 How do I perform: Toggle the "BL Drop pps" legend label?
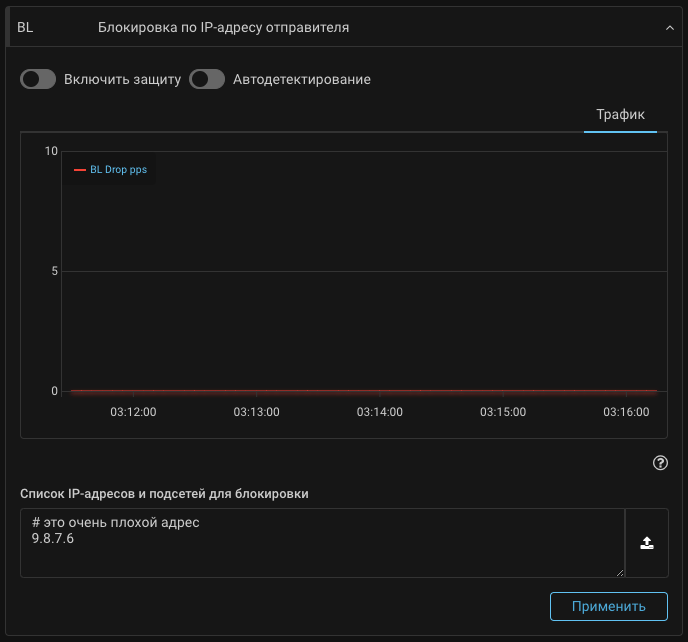[x=118, y=170]
